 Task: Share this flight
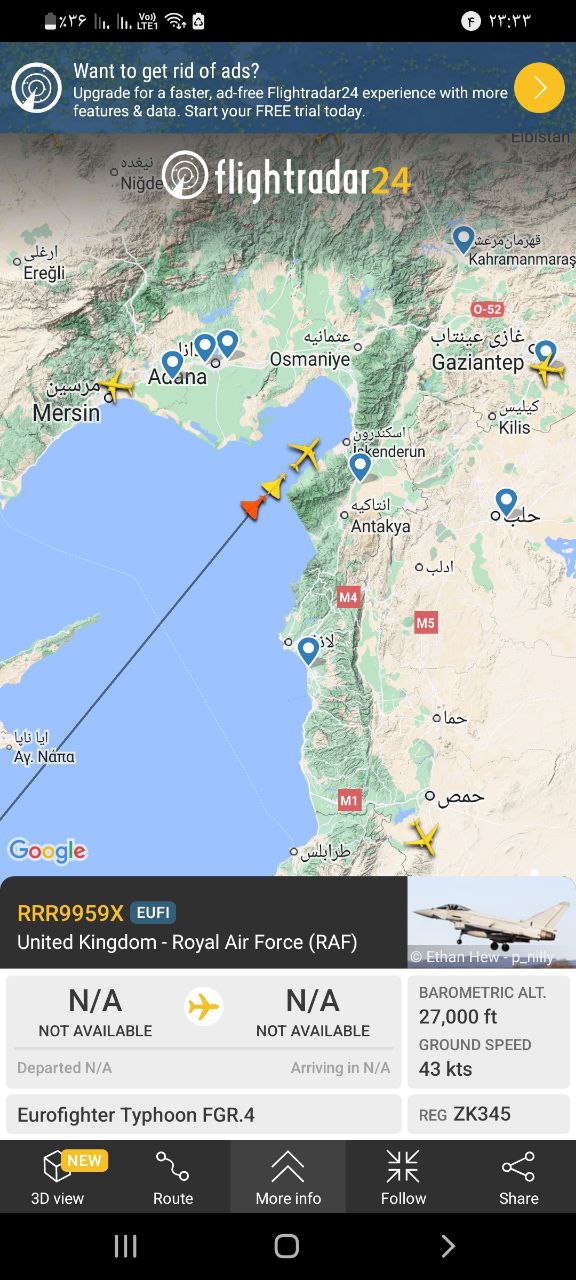click(518, 1177)
